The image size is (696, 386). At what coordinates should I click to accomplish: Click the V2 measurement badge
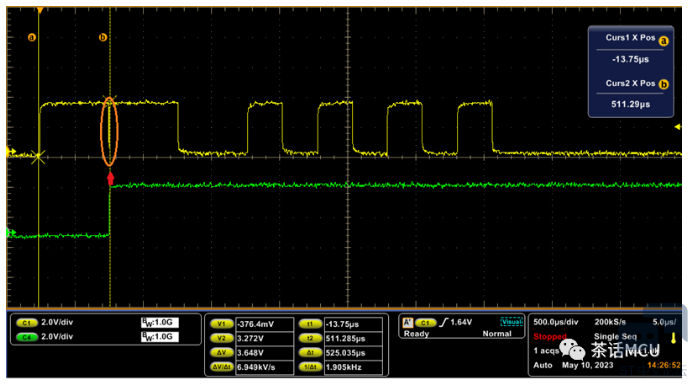coord(221,338)
